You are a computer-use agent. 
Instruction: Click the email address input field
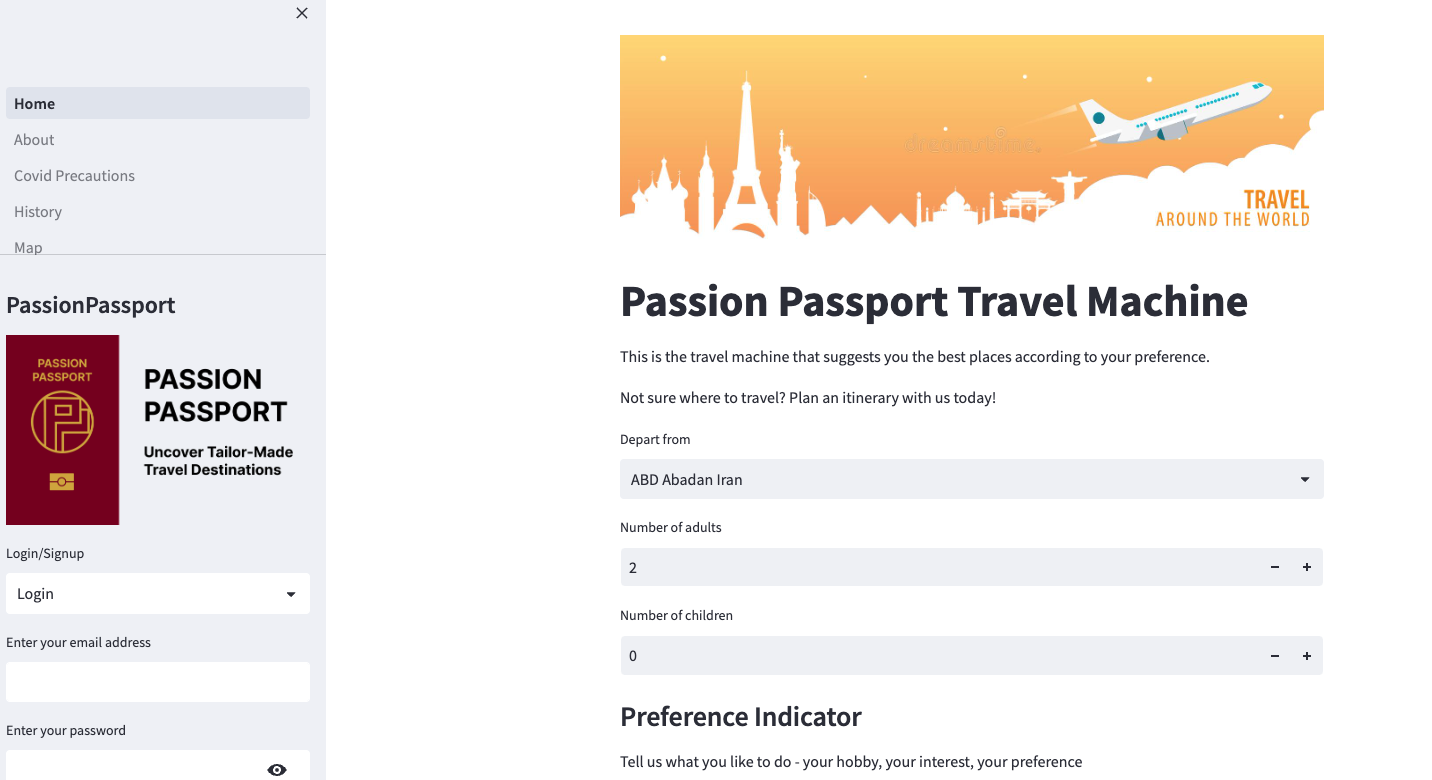pyautogui.click(x=158, y=681)
